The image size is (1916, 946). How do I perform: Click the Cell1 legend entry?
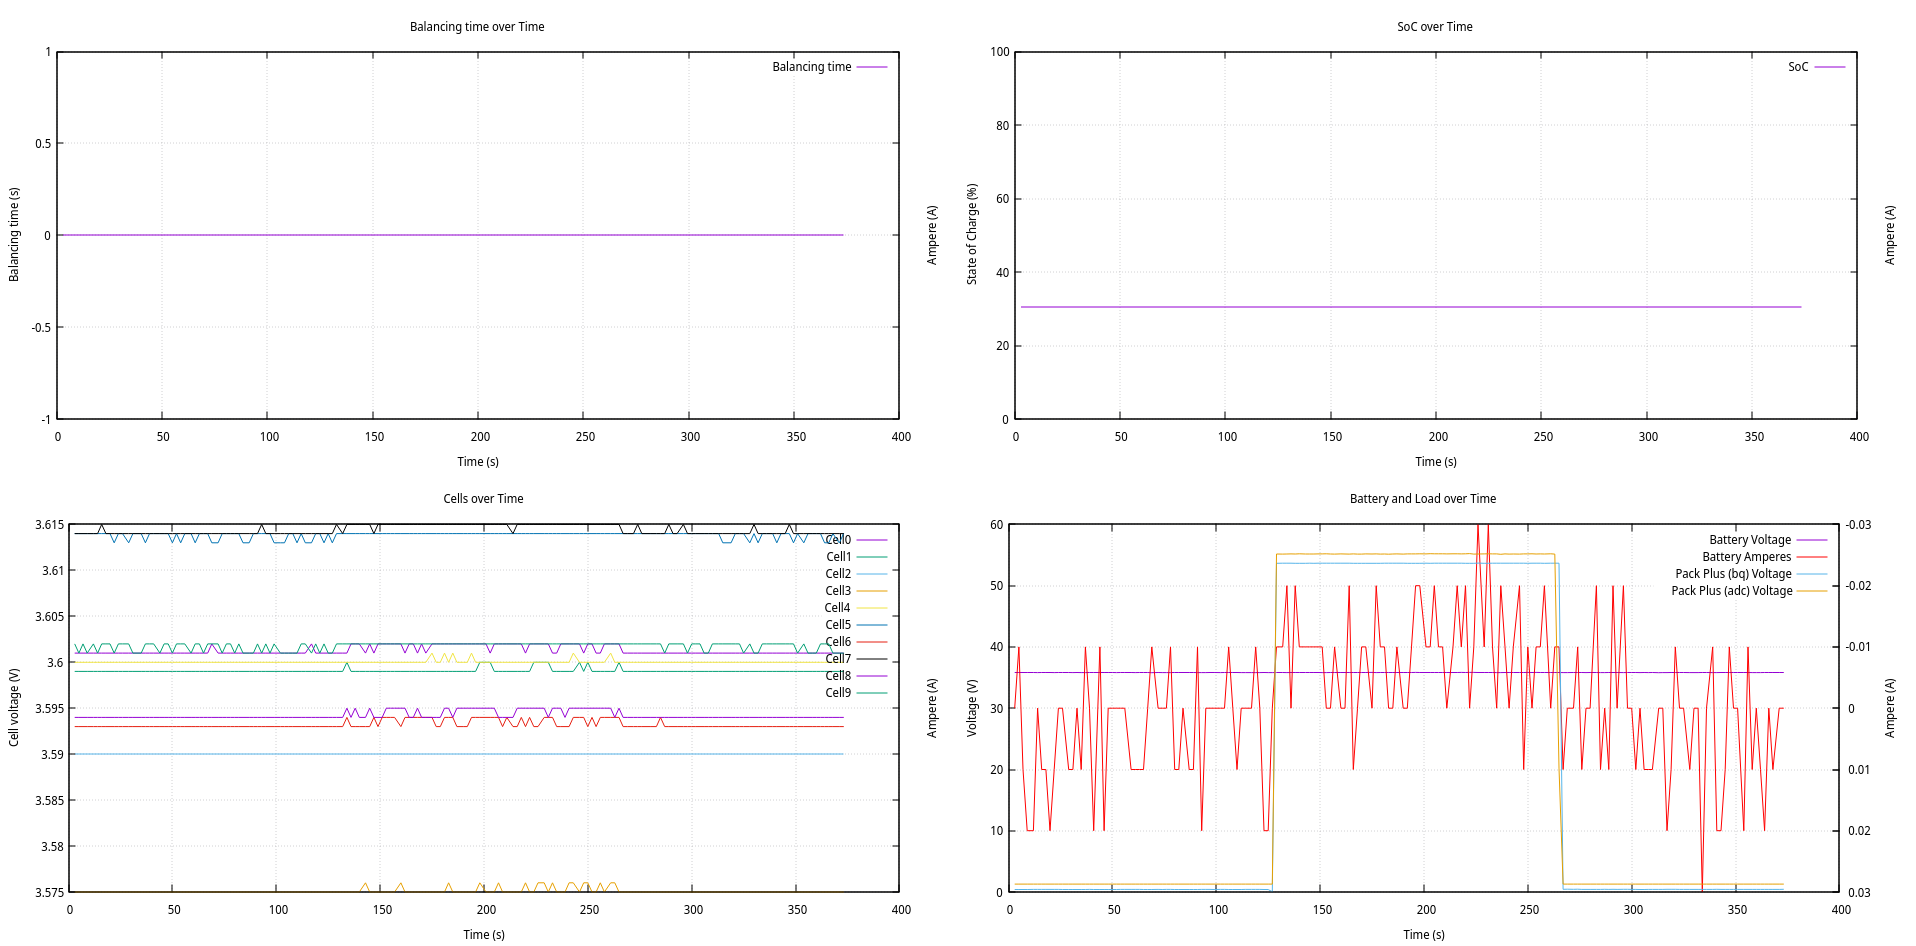[838, 557]
